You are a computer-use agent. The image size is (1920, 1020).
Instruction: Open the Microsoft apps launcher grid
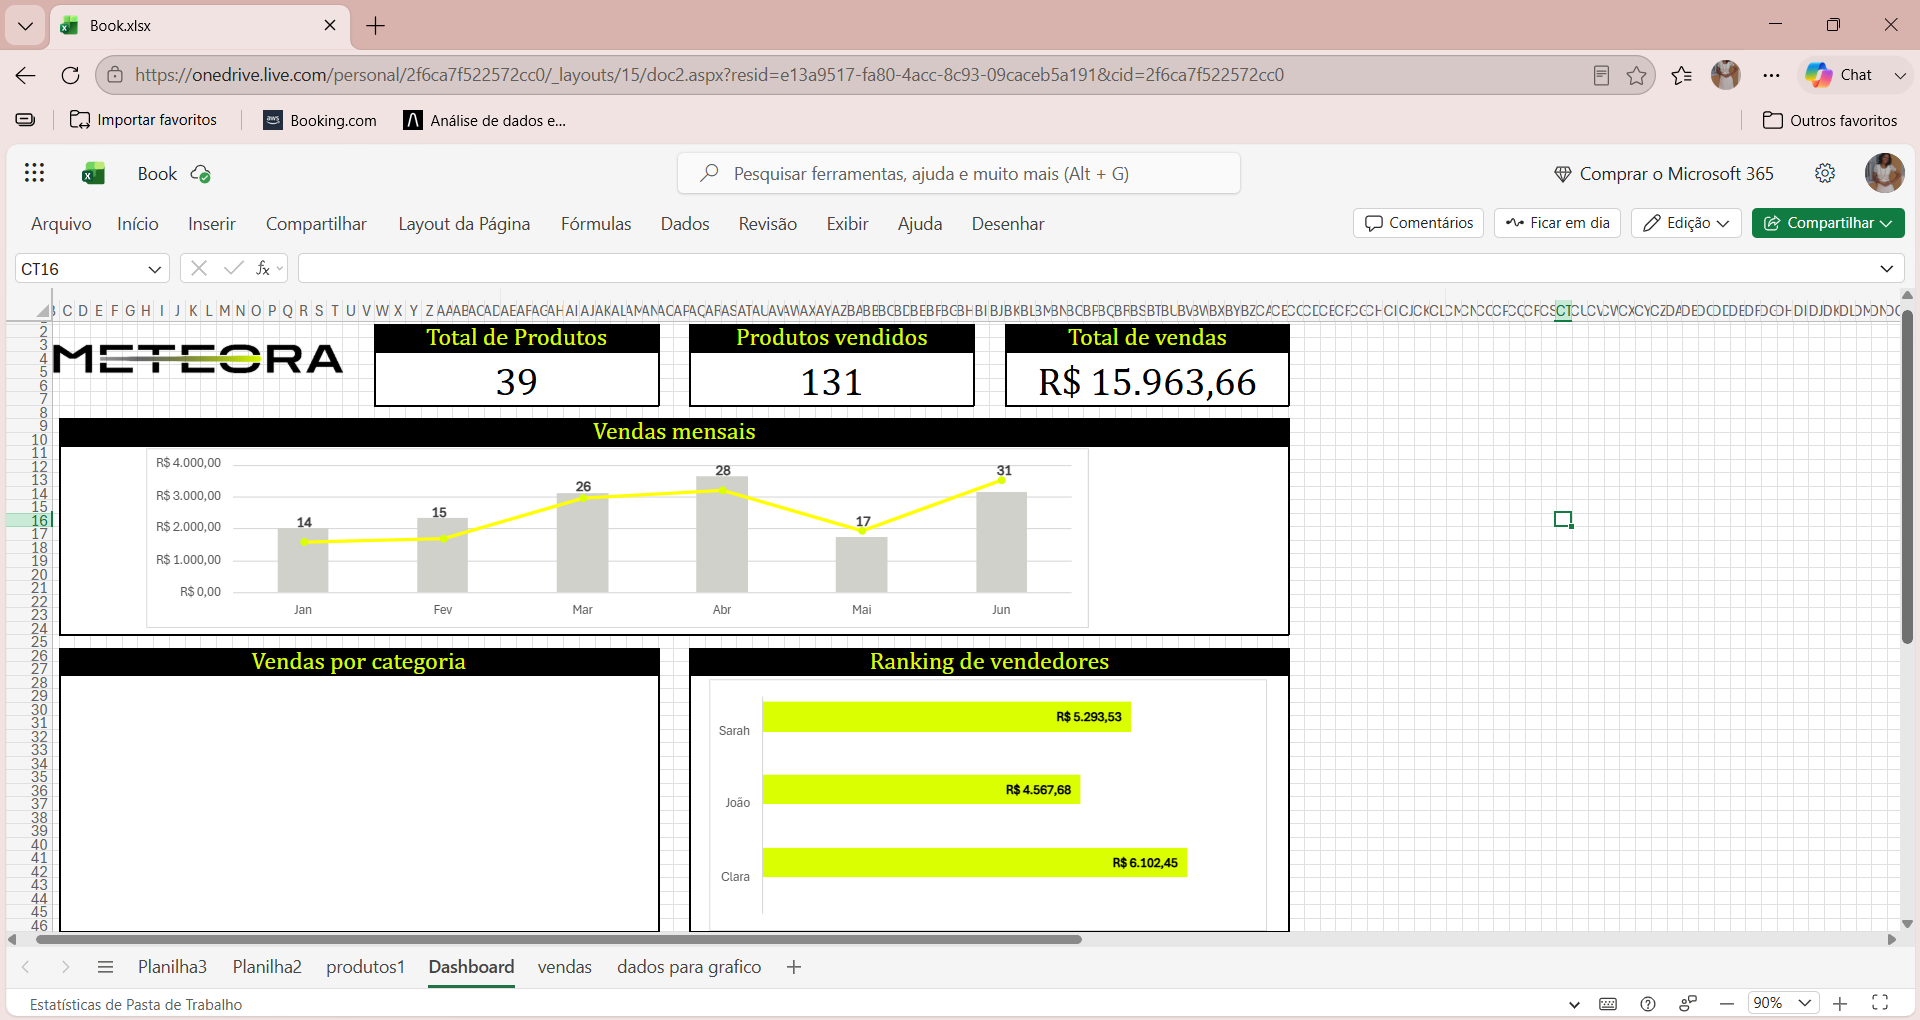(34, 173)
